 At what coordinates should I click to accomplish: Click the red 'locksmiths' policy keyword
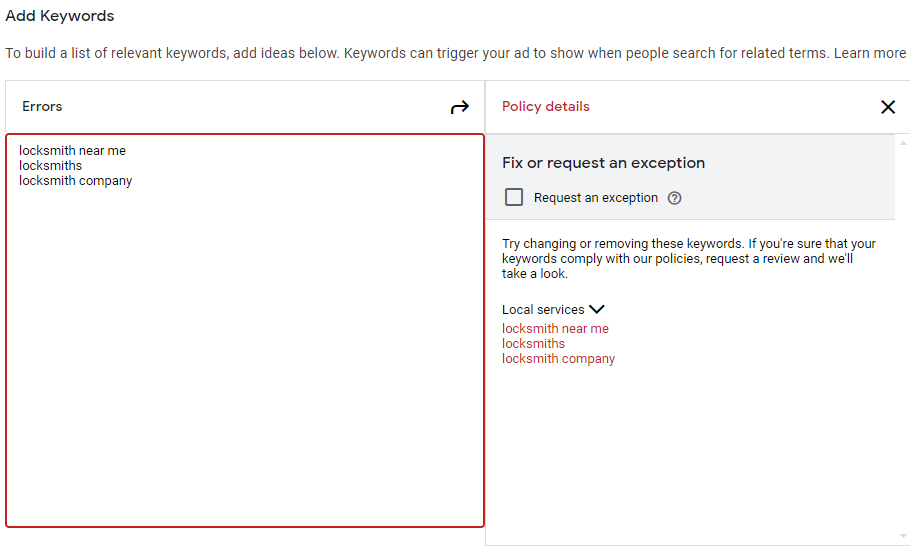pyautogui.click(x=533, y=344)
